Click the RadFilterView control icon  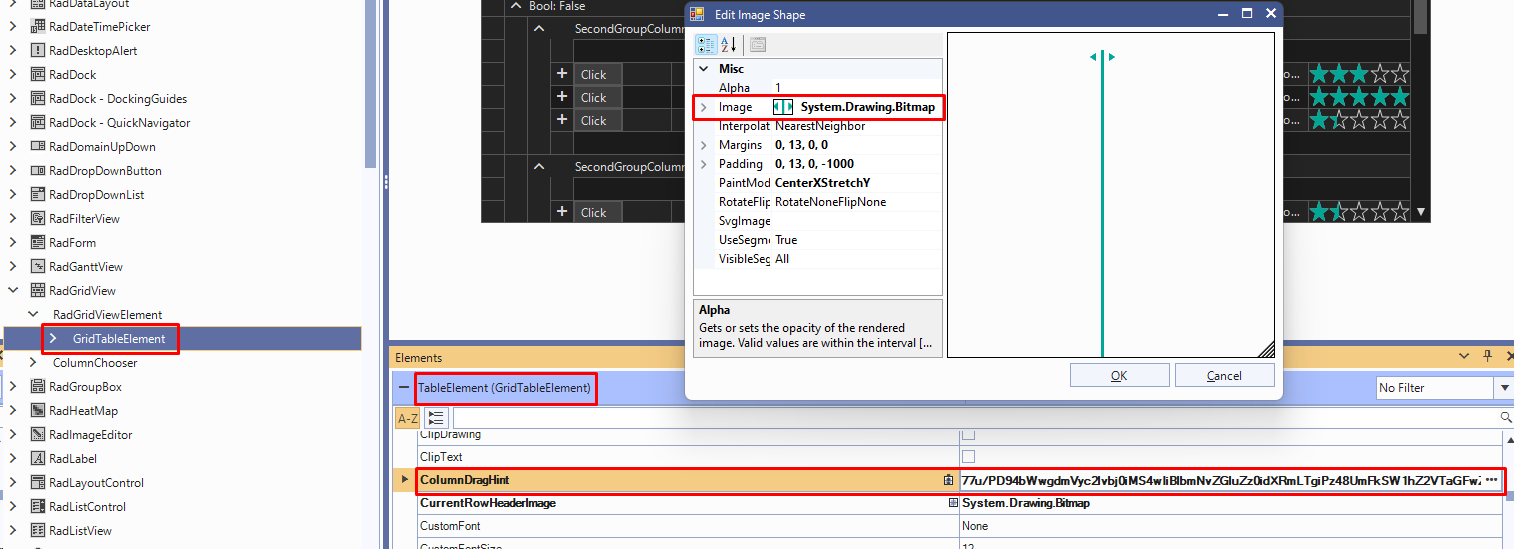coord(38,219)
